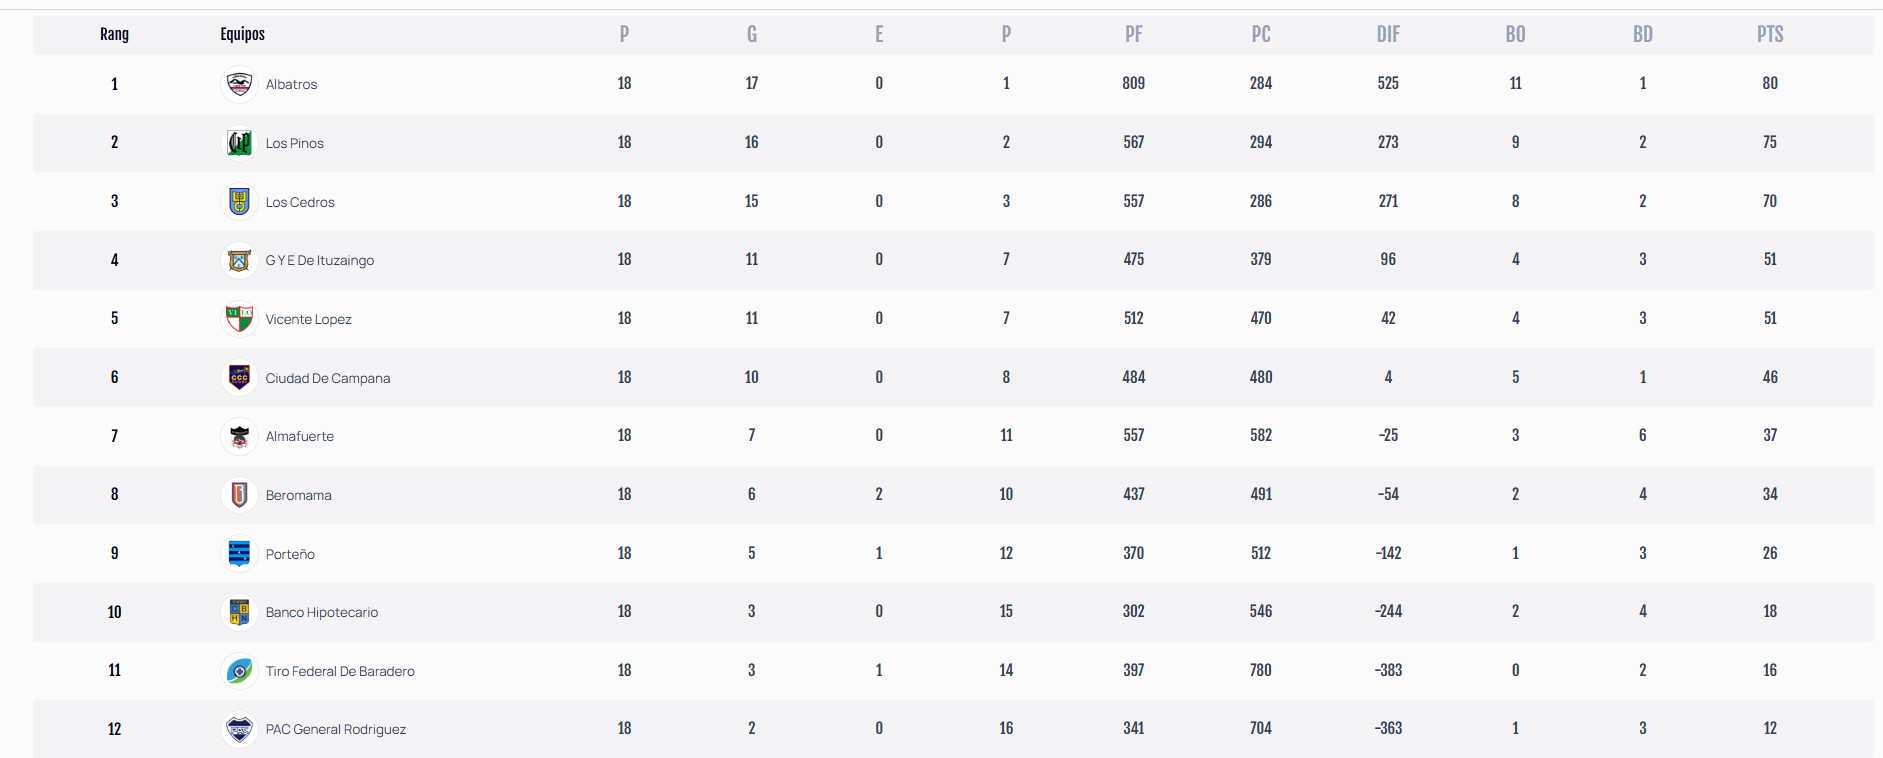1883x758 pixels.
Task: Click the Beromama shield icon
Action: tap(239, 495)
